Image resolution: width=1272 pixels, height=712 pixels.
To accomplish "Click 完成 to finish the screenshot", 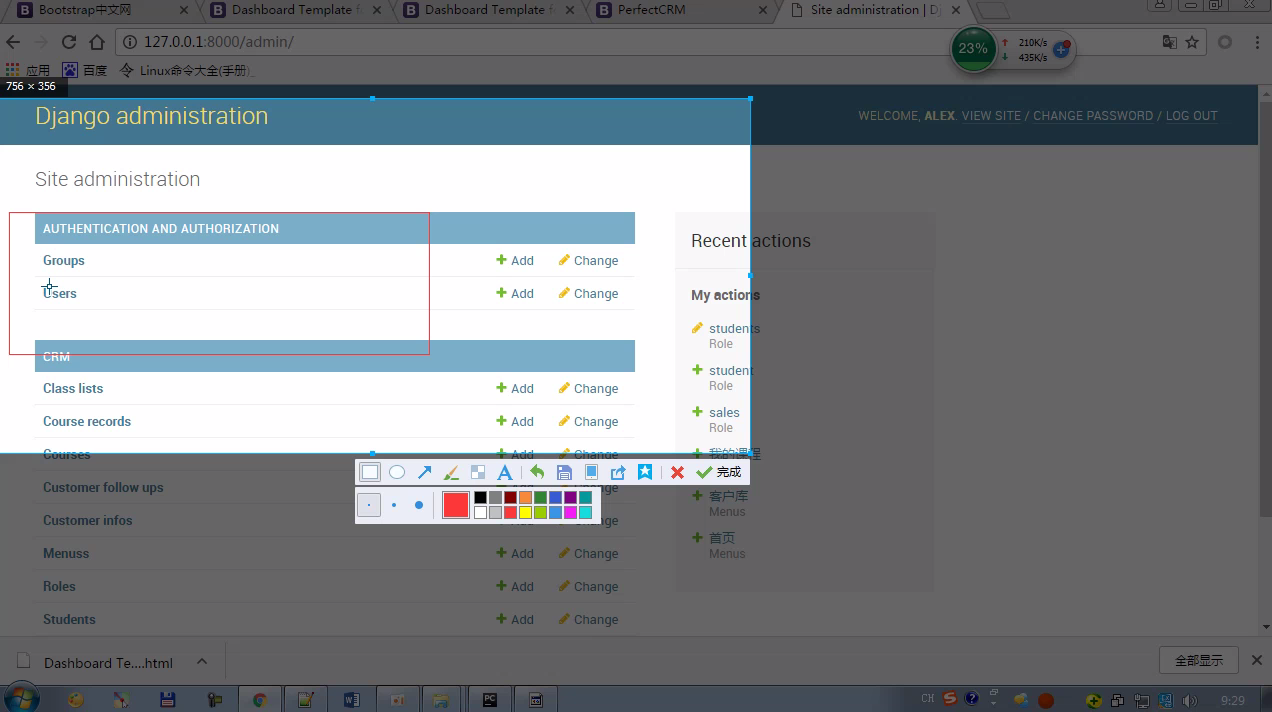I will [x=719, y=472].
